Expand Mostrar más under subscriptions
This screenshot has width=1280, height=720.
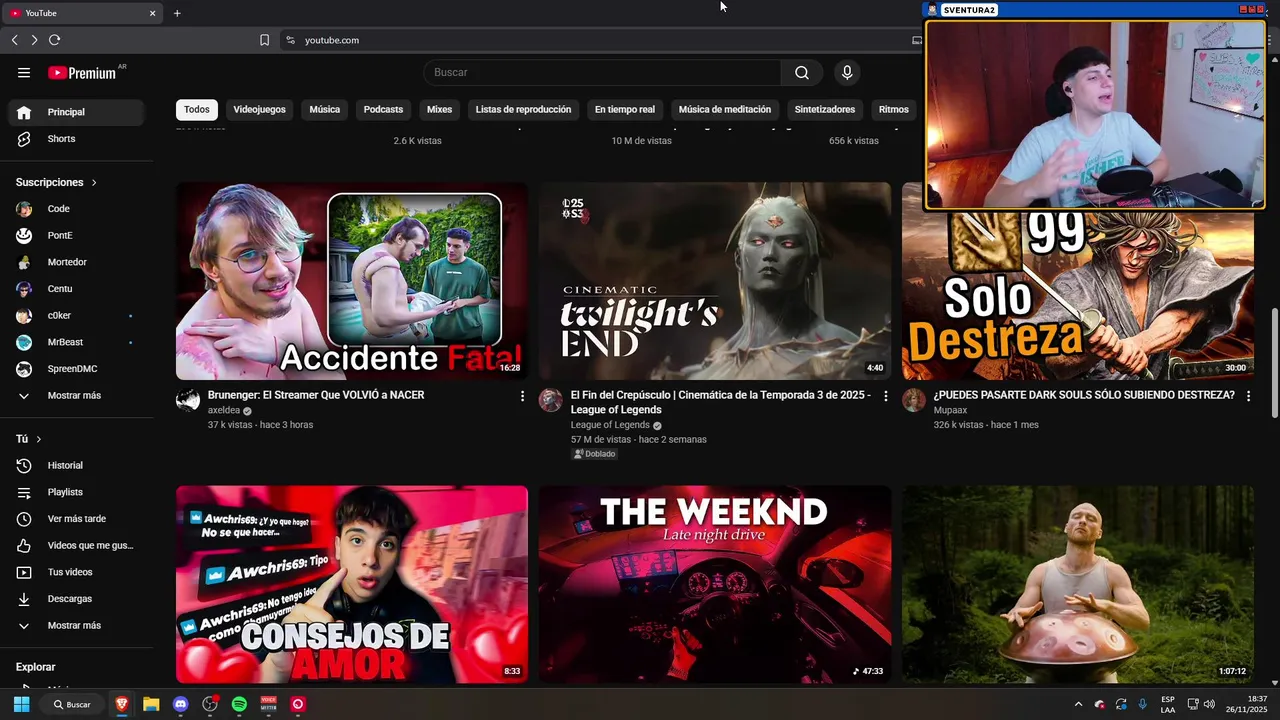pos(78,396)
